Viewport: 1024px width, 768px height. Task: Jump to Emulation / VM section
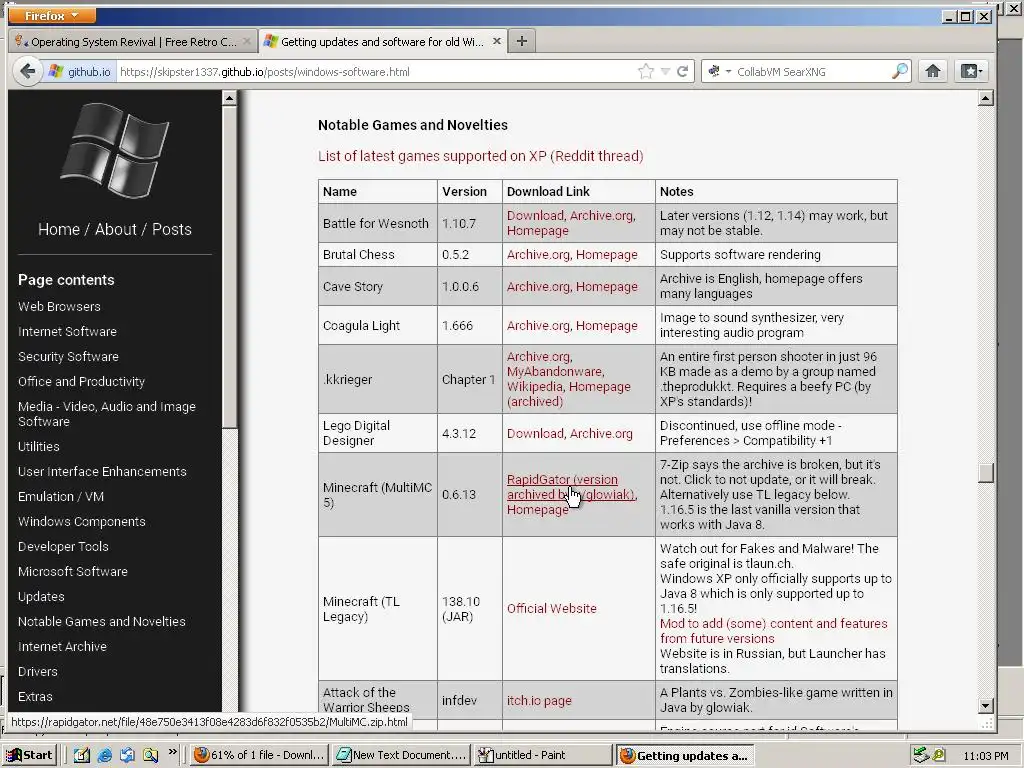click(x=61, y=496)
